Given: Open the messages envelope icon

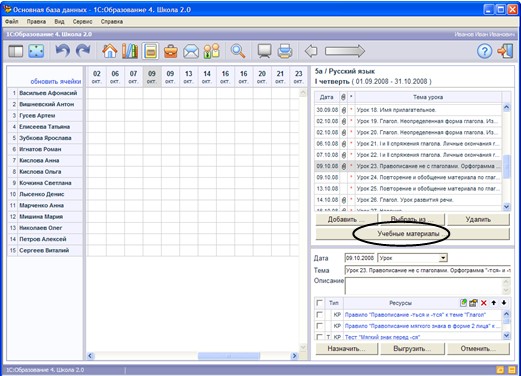Looking at the screenshot, I should (x=191, y=52).
